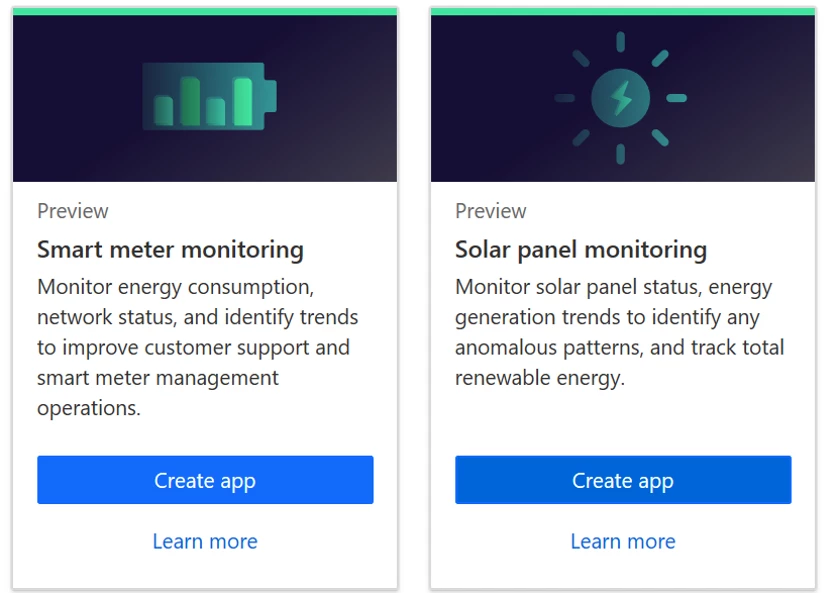Create app from Smart meter monitoring template

[205, 480]
